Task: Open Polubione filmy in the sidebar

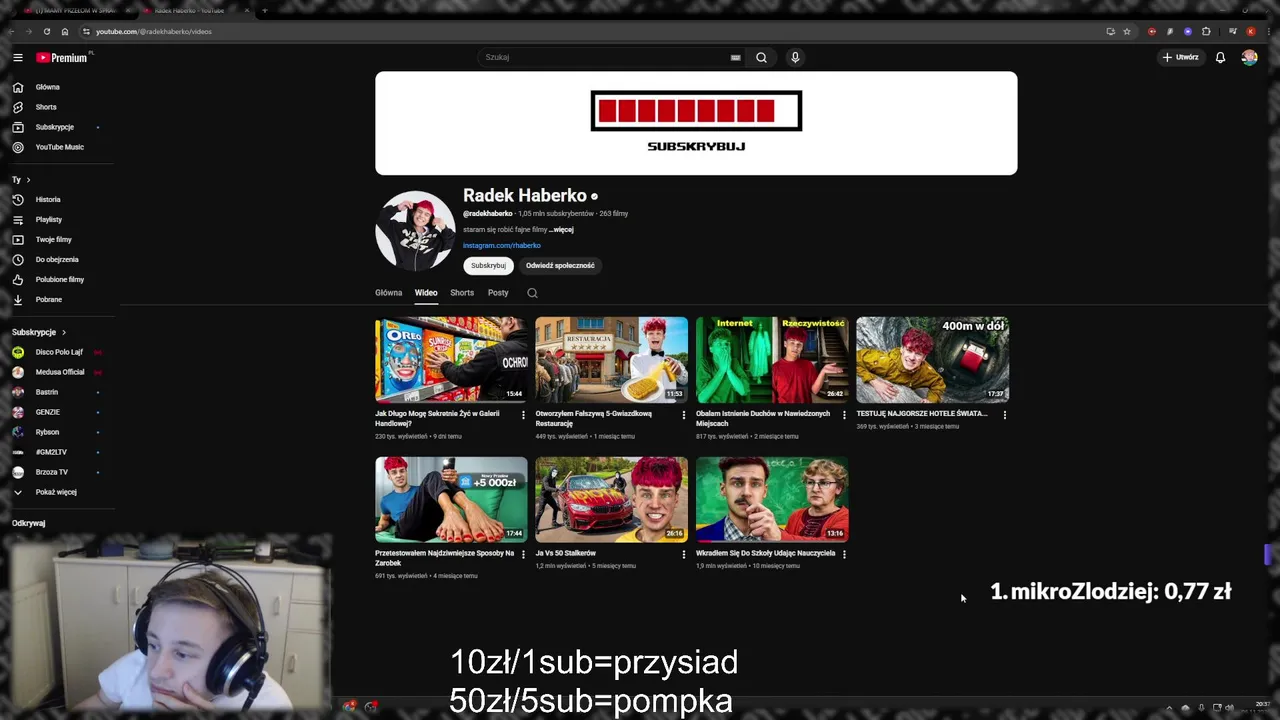Action: coord(58,279)
